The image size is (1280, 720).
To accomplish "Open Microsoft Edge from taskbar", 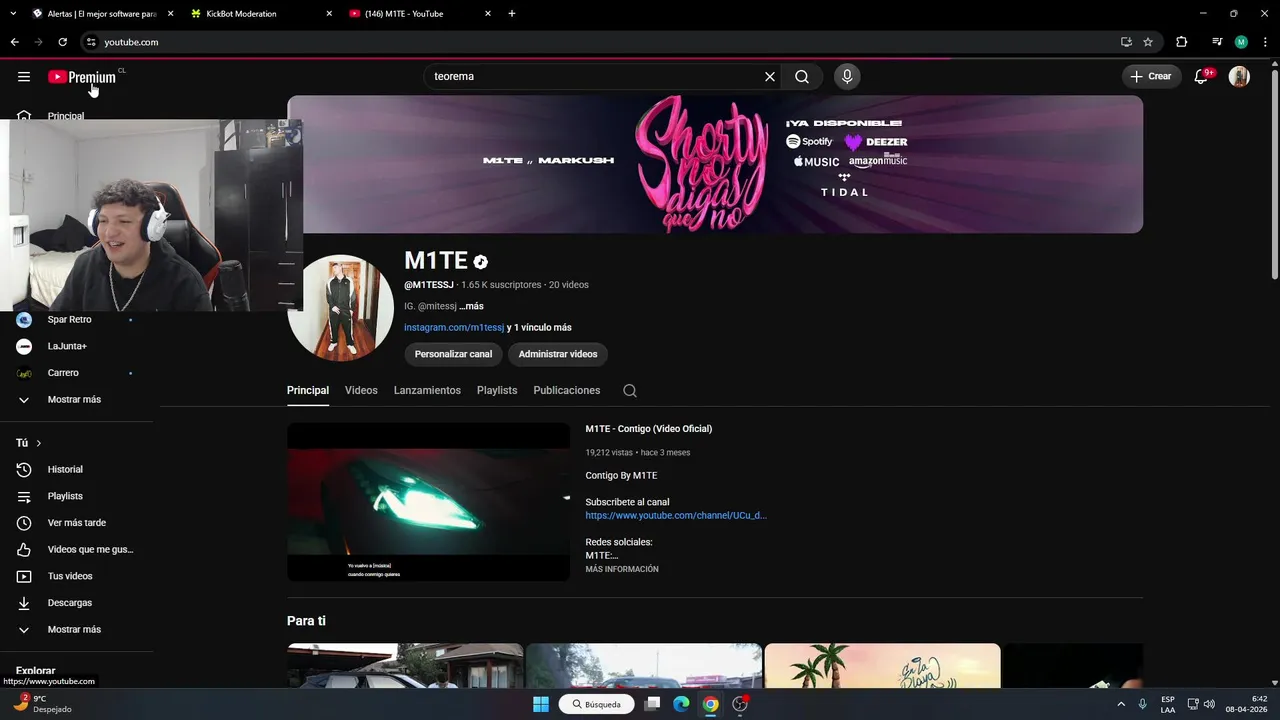I will [681, 704].
